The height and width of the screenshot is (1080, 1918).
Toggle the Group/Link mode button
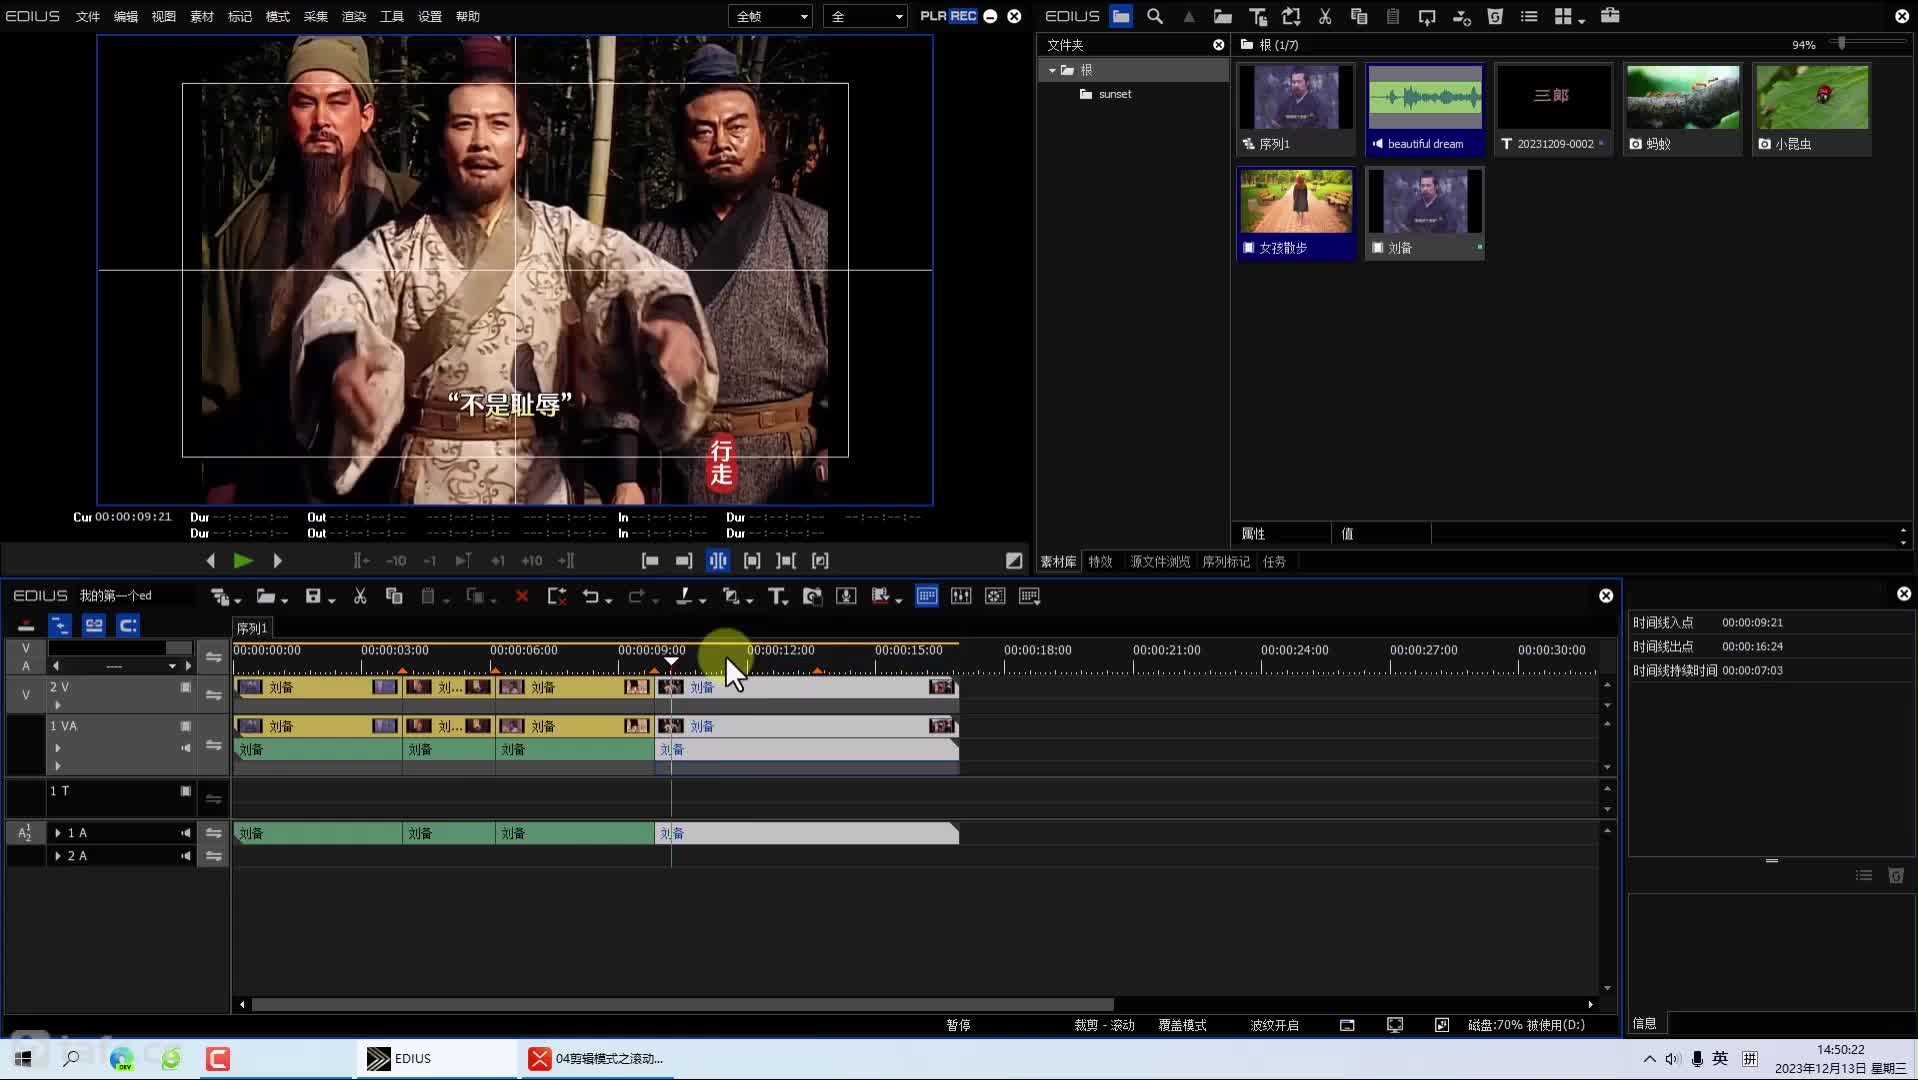[94, 626]
